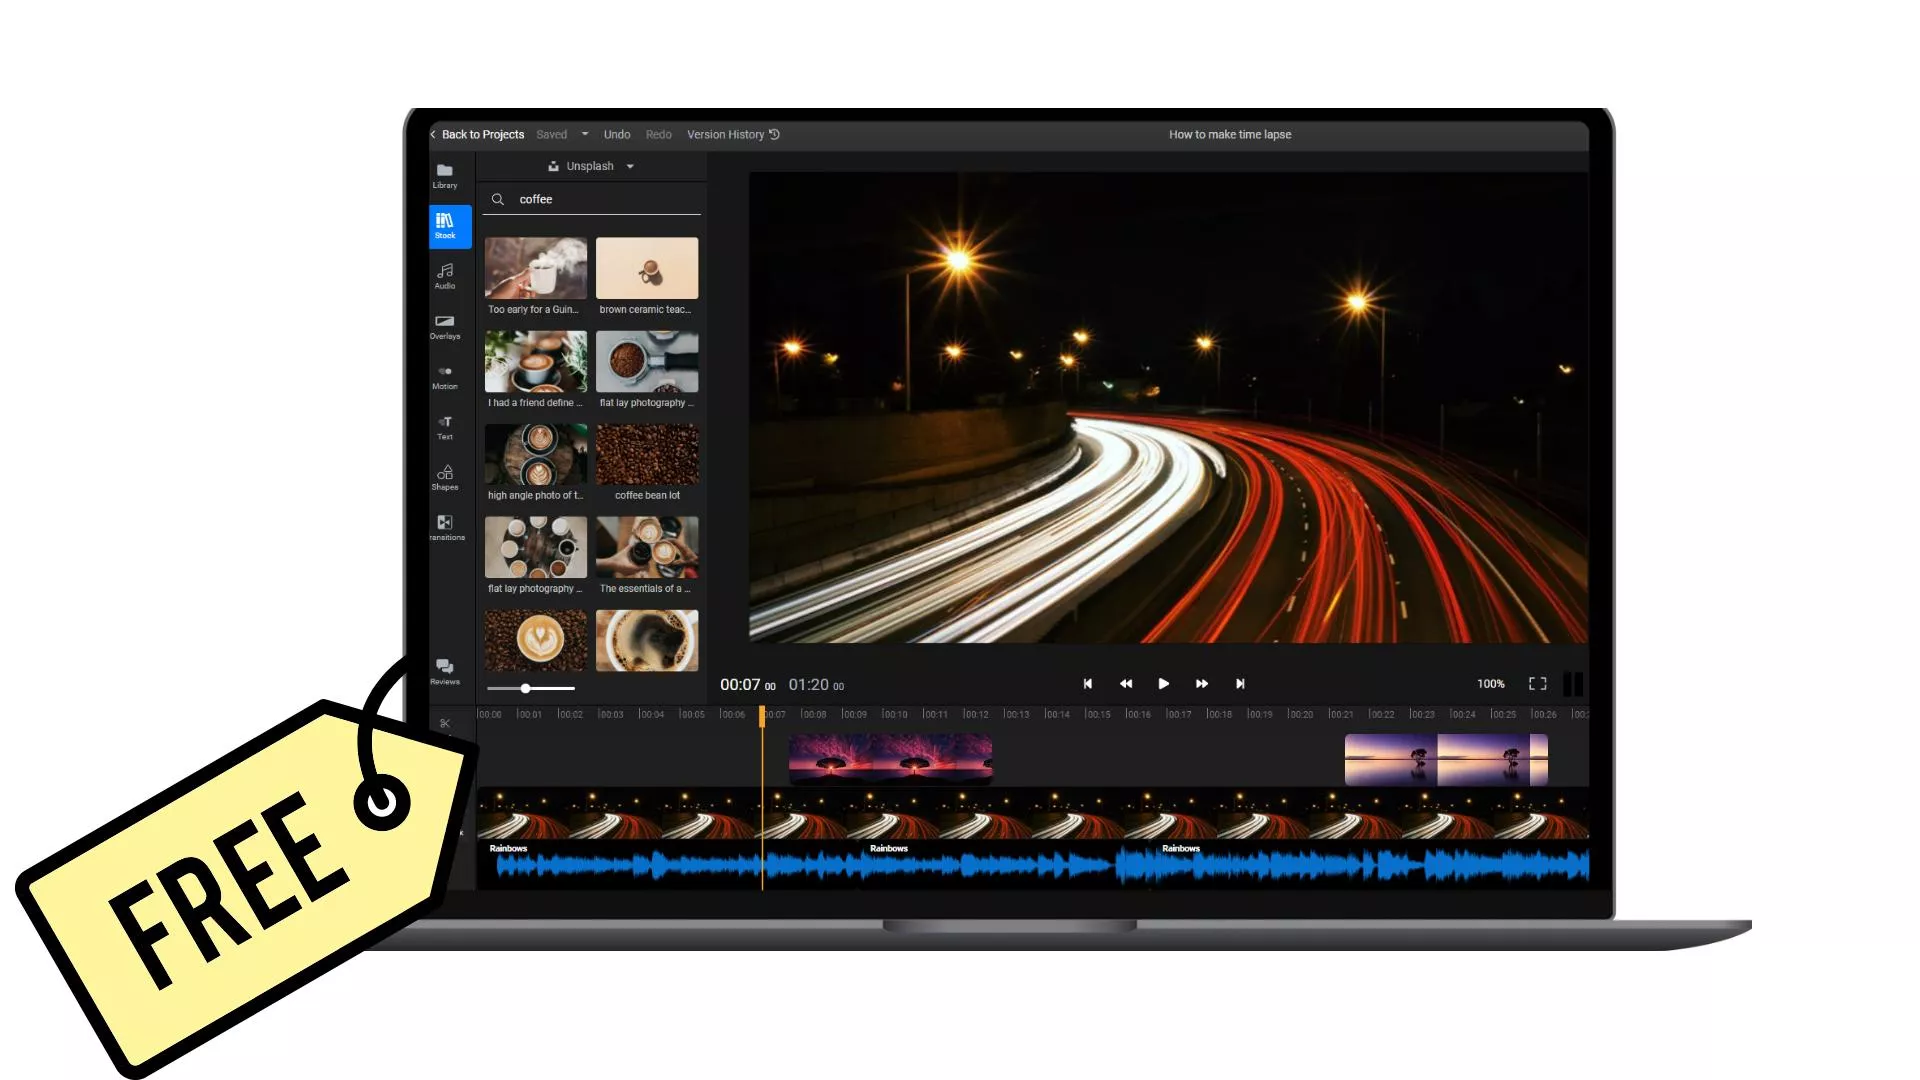Select Undo from the toolbar

[x=615, y=133]
